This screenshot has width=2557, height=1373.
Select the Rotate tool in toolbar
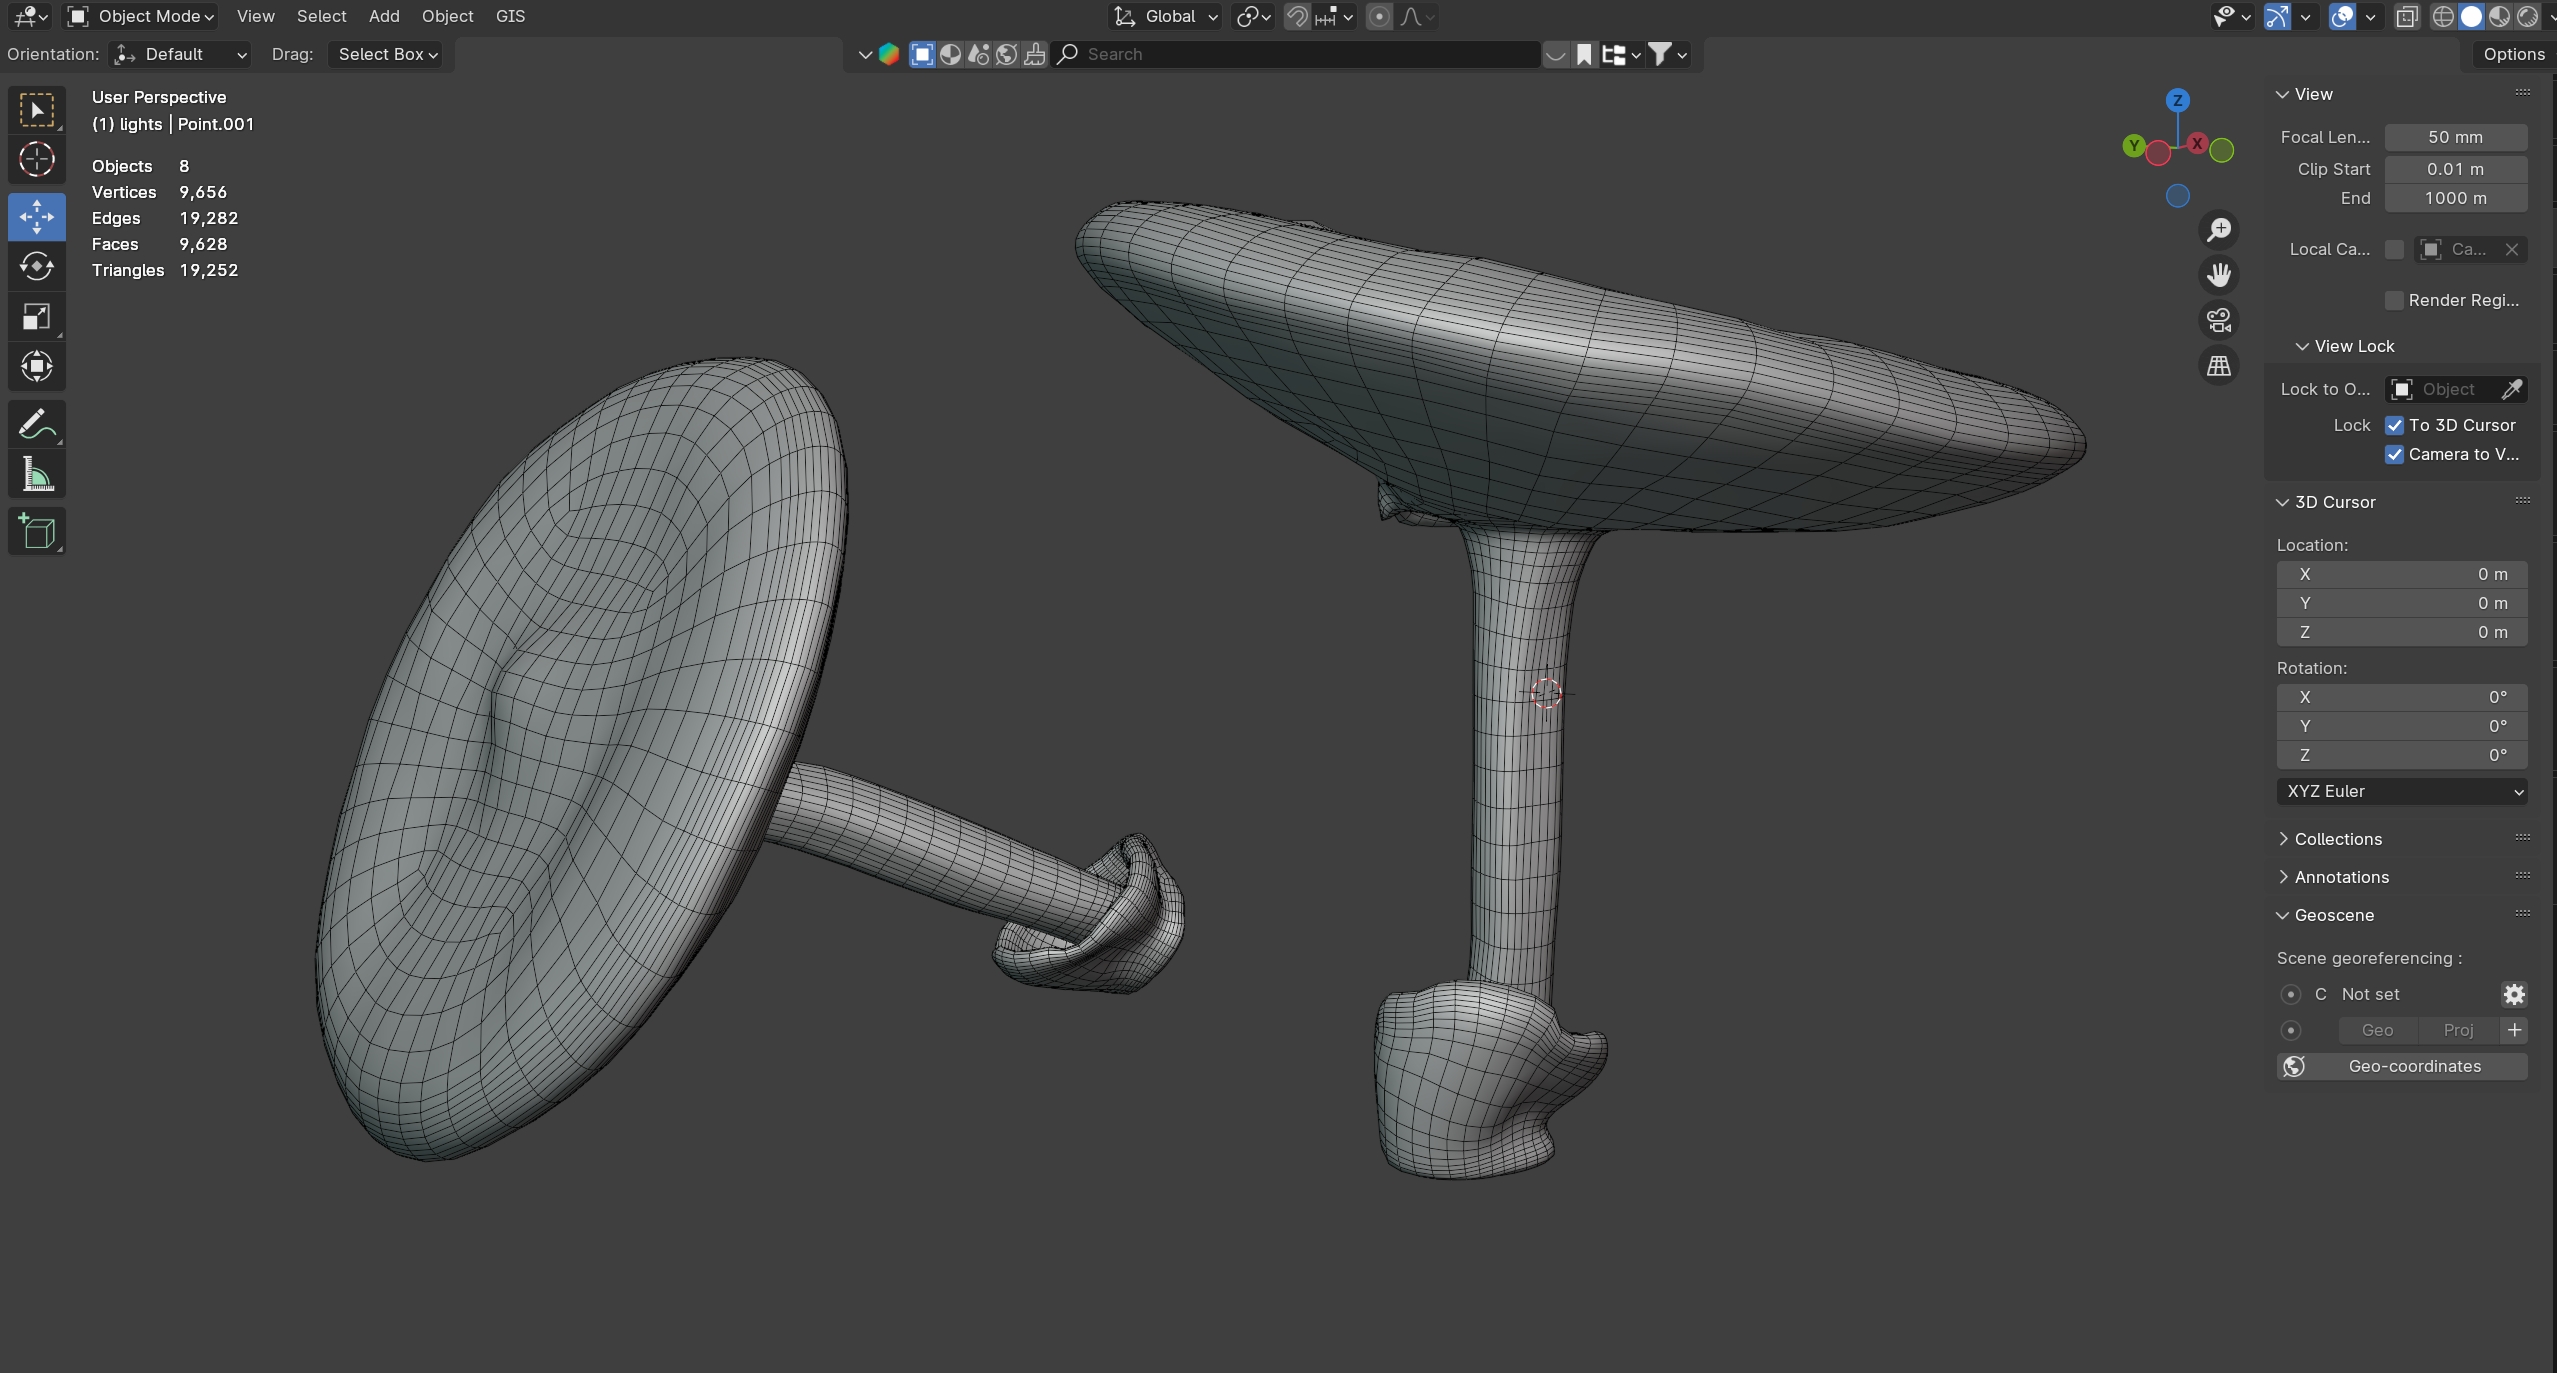(x=37, y=266)
